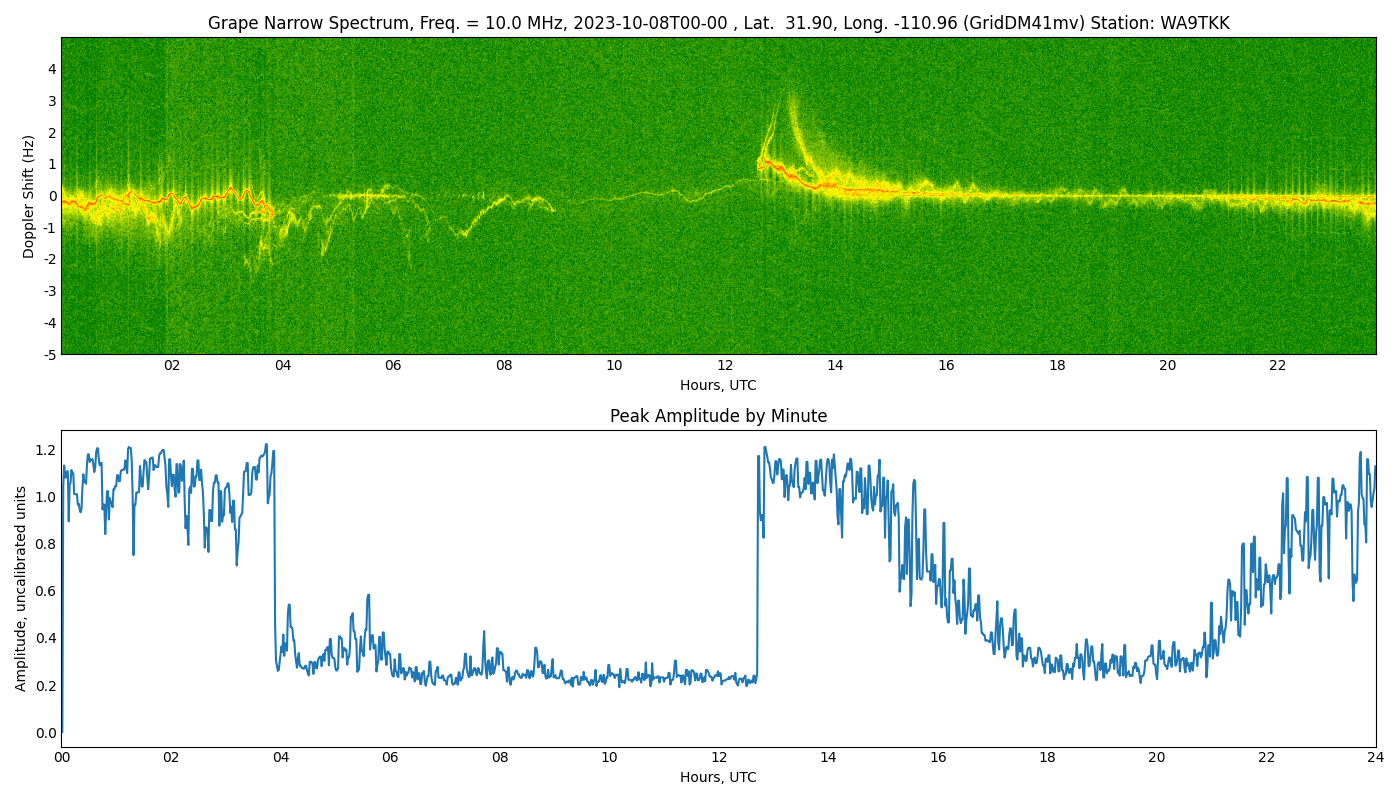Click the 00 hour tick on amplitude plot
1400x800 pixels.
tap(62, 758)
